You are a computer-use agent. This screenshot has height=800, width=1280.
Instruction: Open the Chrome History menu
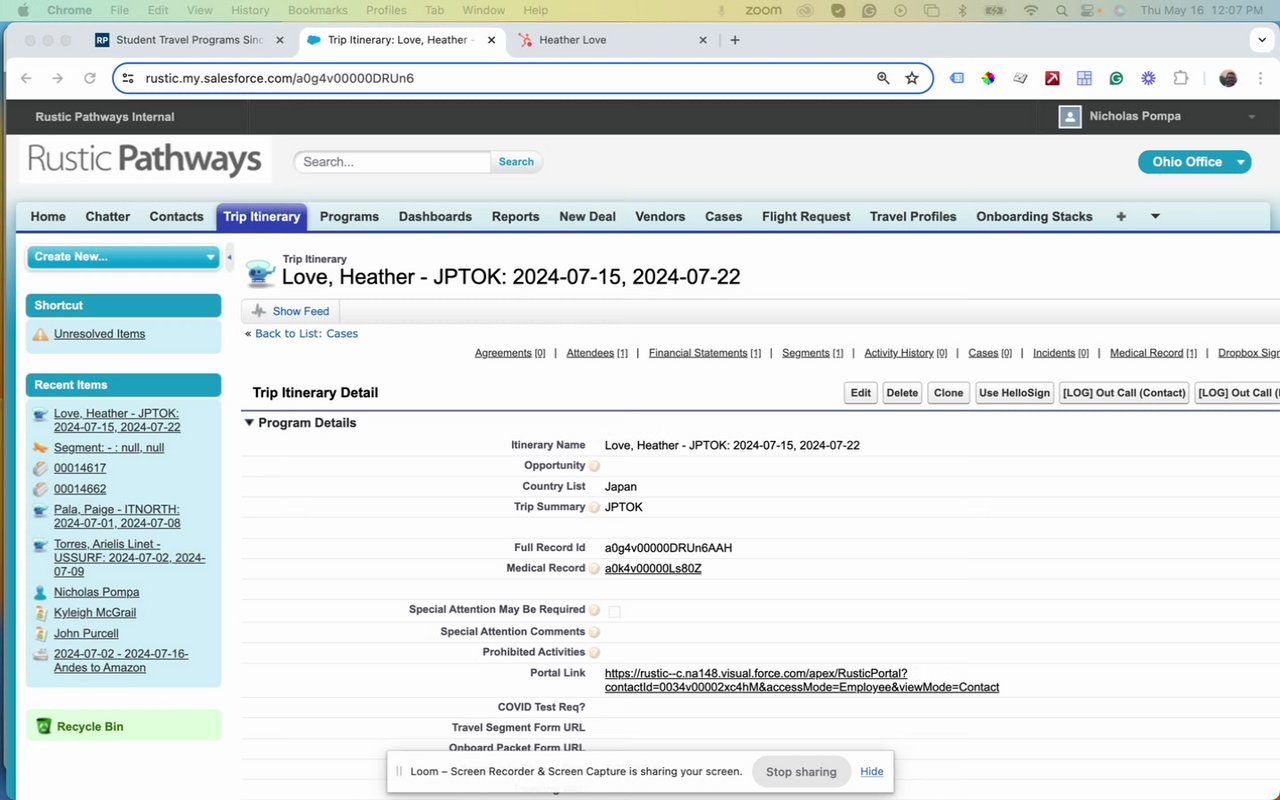click(x=250, y=10)
